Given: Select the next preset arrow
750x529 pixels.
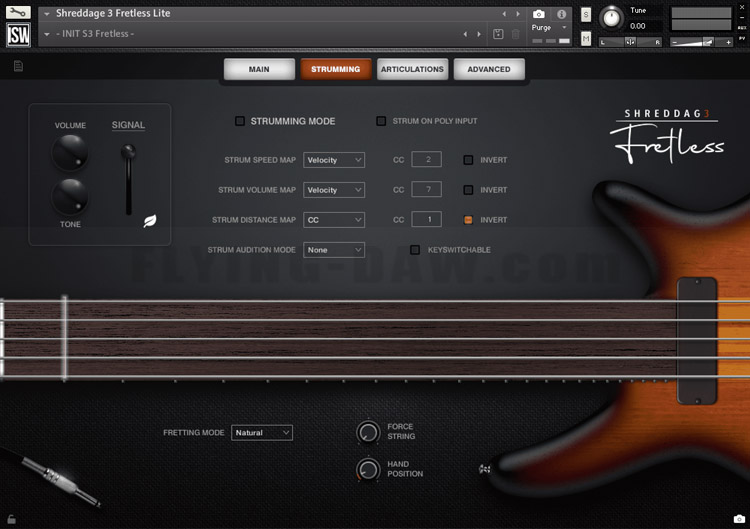Looking at the screenshot, I should pyautogui.click(x=479, y=34).
